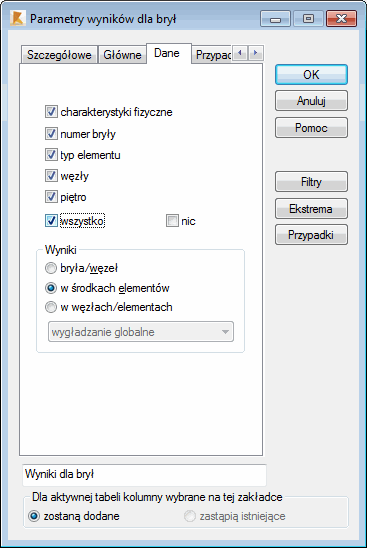This screenshot has width=367, height=548.
Task: Toggle the typ elementu checkbox
Action: [x=51, y=154]
